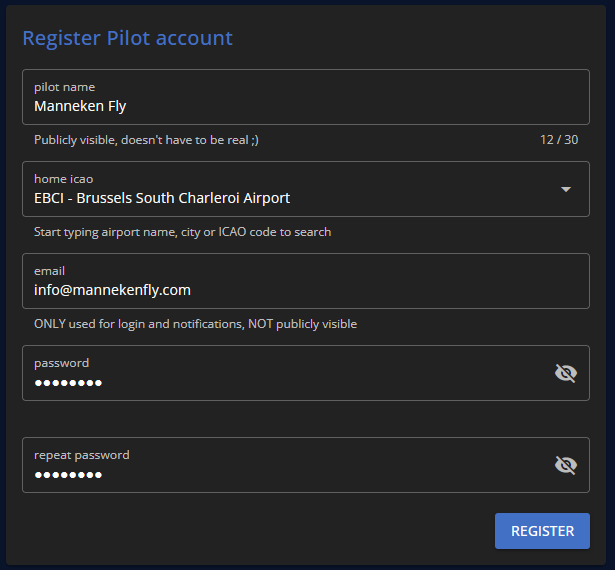Click the "Publicly visible" hint text
Viewport: 615px width, 570px height.
[x=146, y=140]
